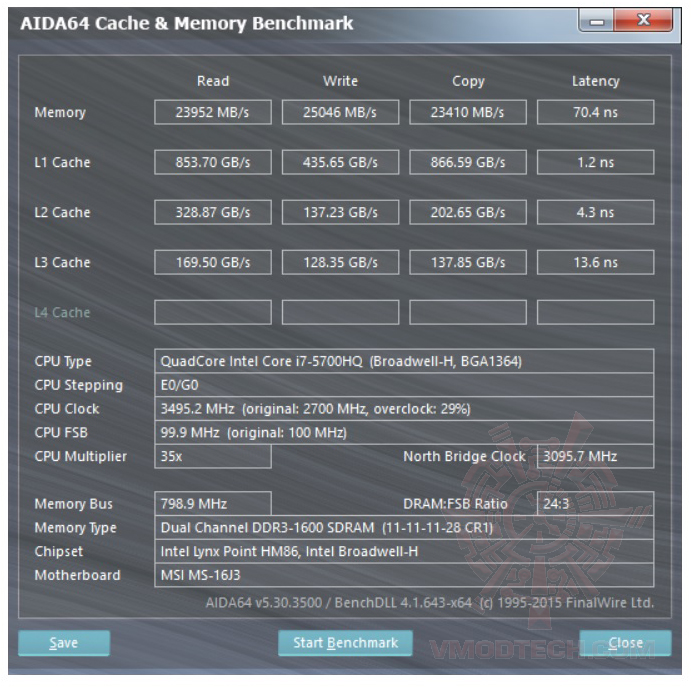692x687 pixels.
Task: Click the Copy column header
Action: [468, 82]
